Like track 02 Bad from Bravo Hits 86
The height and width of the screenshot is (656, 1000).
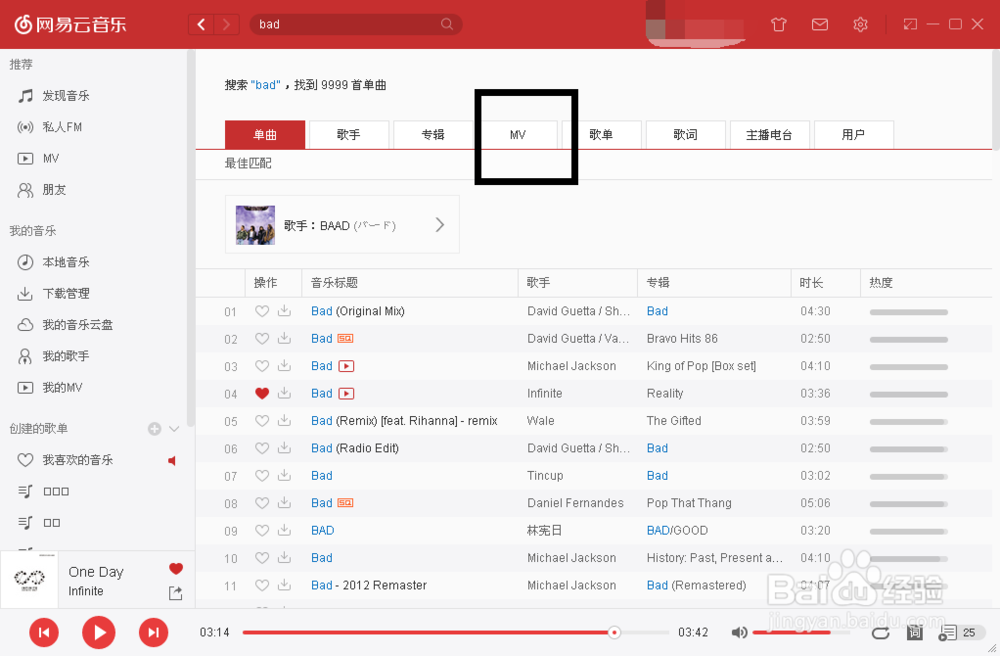(x=261, y=339)
